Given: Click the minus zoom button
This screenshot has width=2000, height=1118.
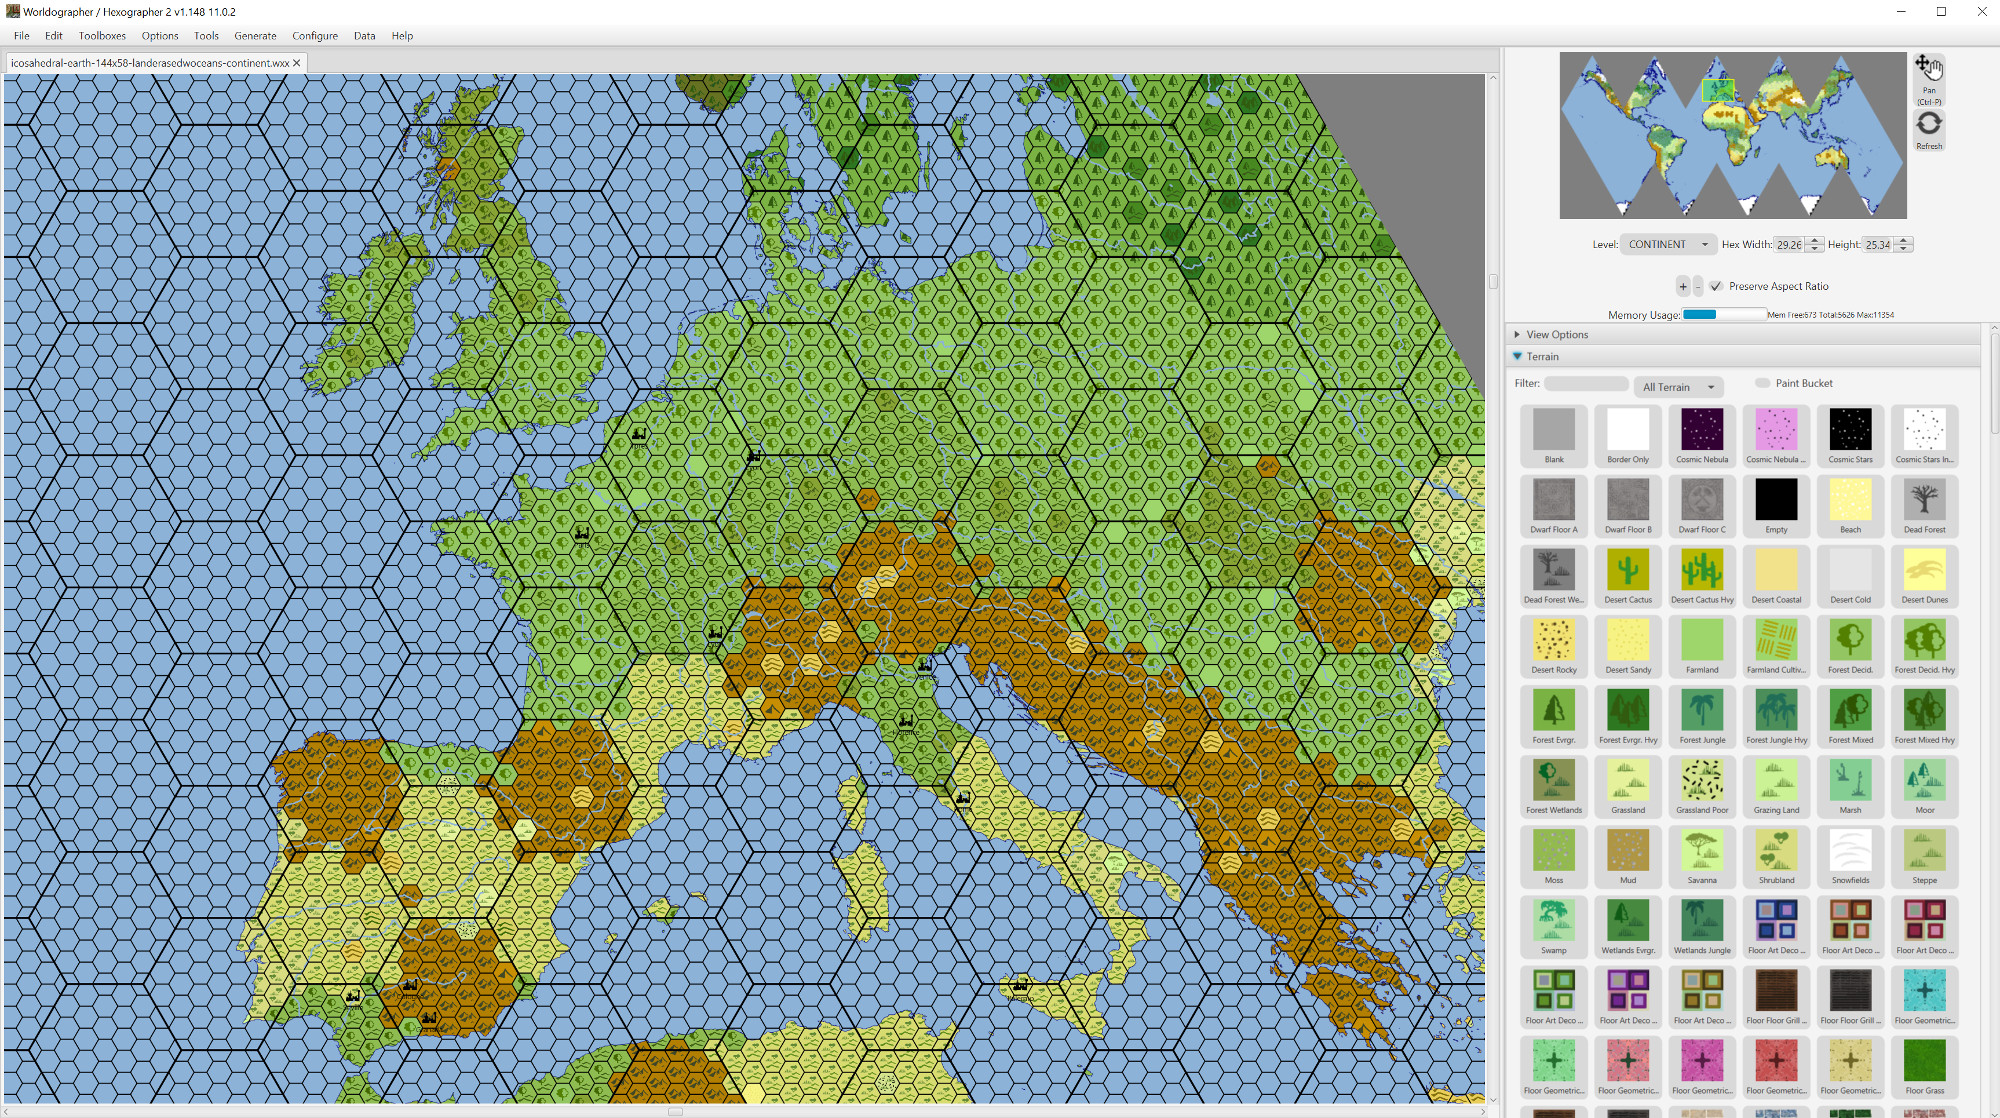Looking at the screenshot, I should click(1698, 287).
